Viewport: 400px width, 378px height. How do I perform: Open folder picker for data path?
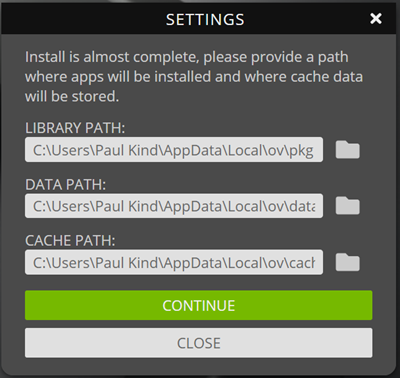347,206
